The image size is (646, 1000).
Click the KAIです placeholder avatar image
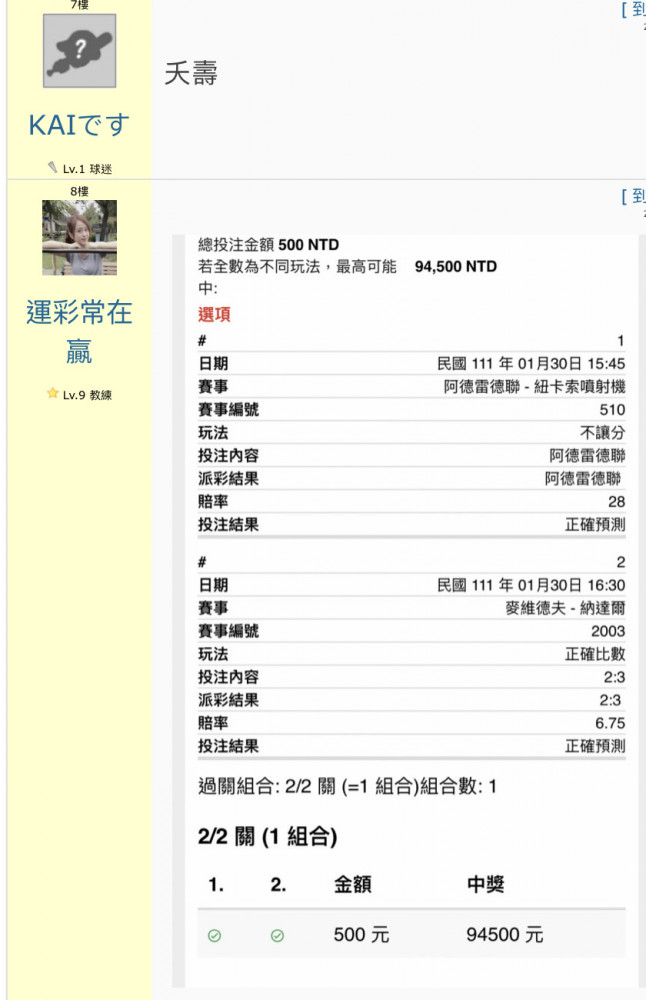pos(79,50)
